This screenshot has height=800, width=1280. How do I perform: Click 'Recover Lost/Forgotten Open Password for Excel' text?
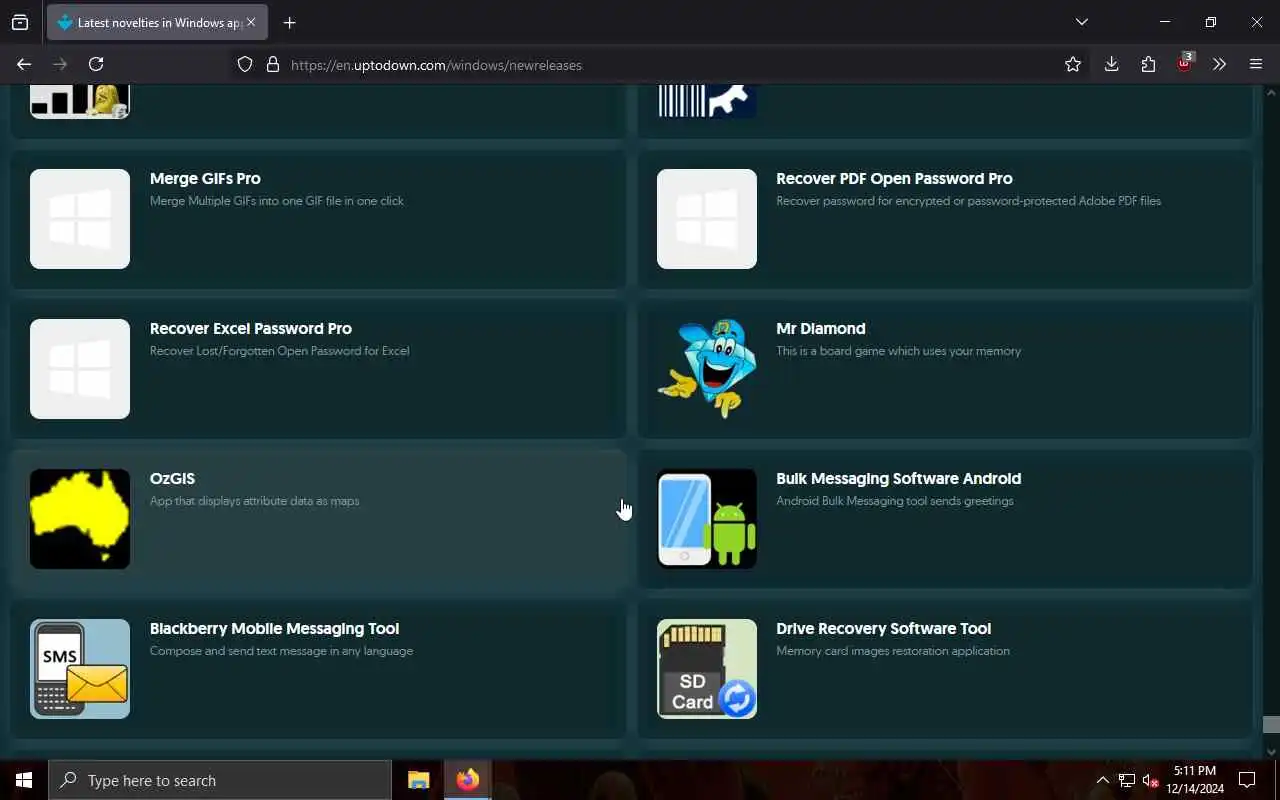[279, 351]
